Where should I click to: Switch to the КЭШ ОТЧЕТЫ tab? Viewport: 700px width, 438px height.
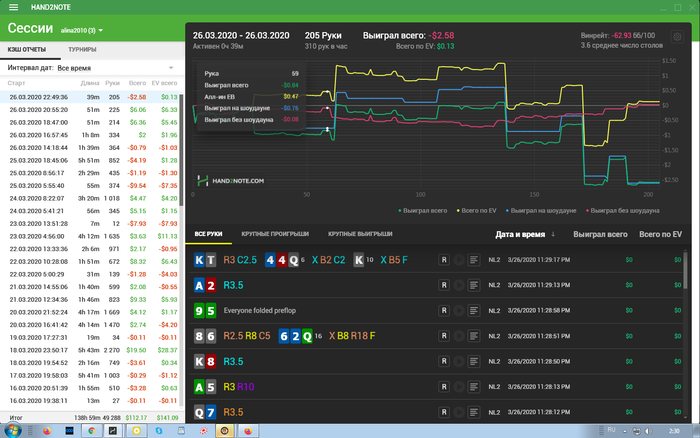click(x=27, y=50)
